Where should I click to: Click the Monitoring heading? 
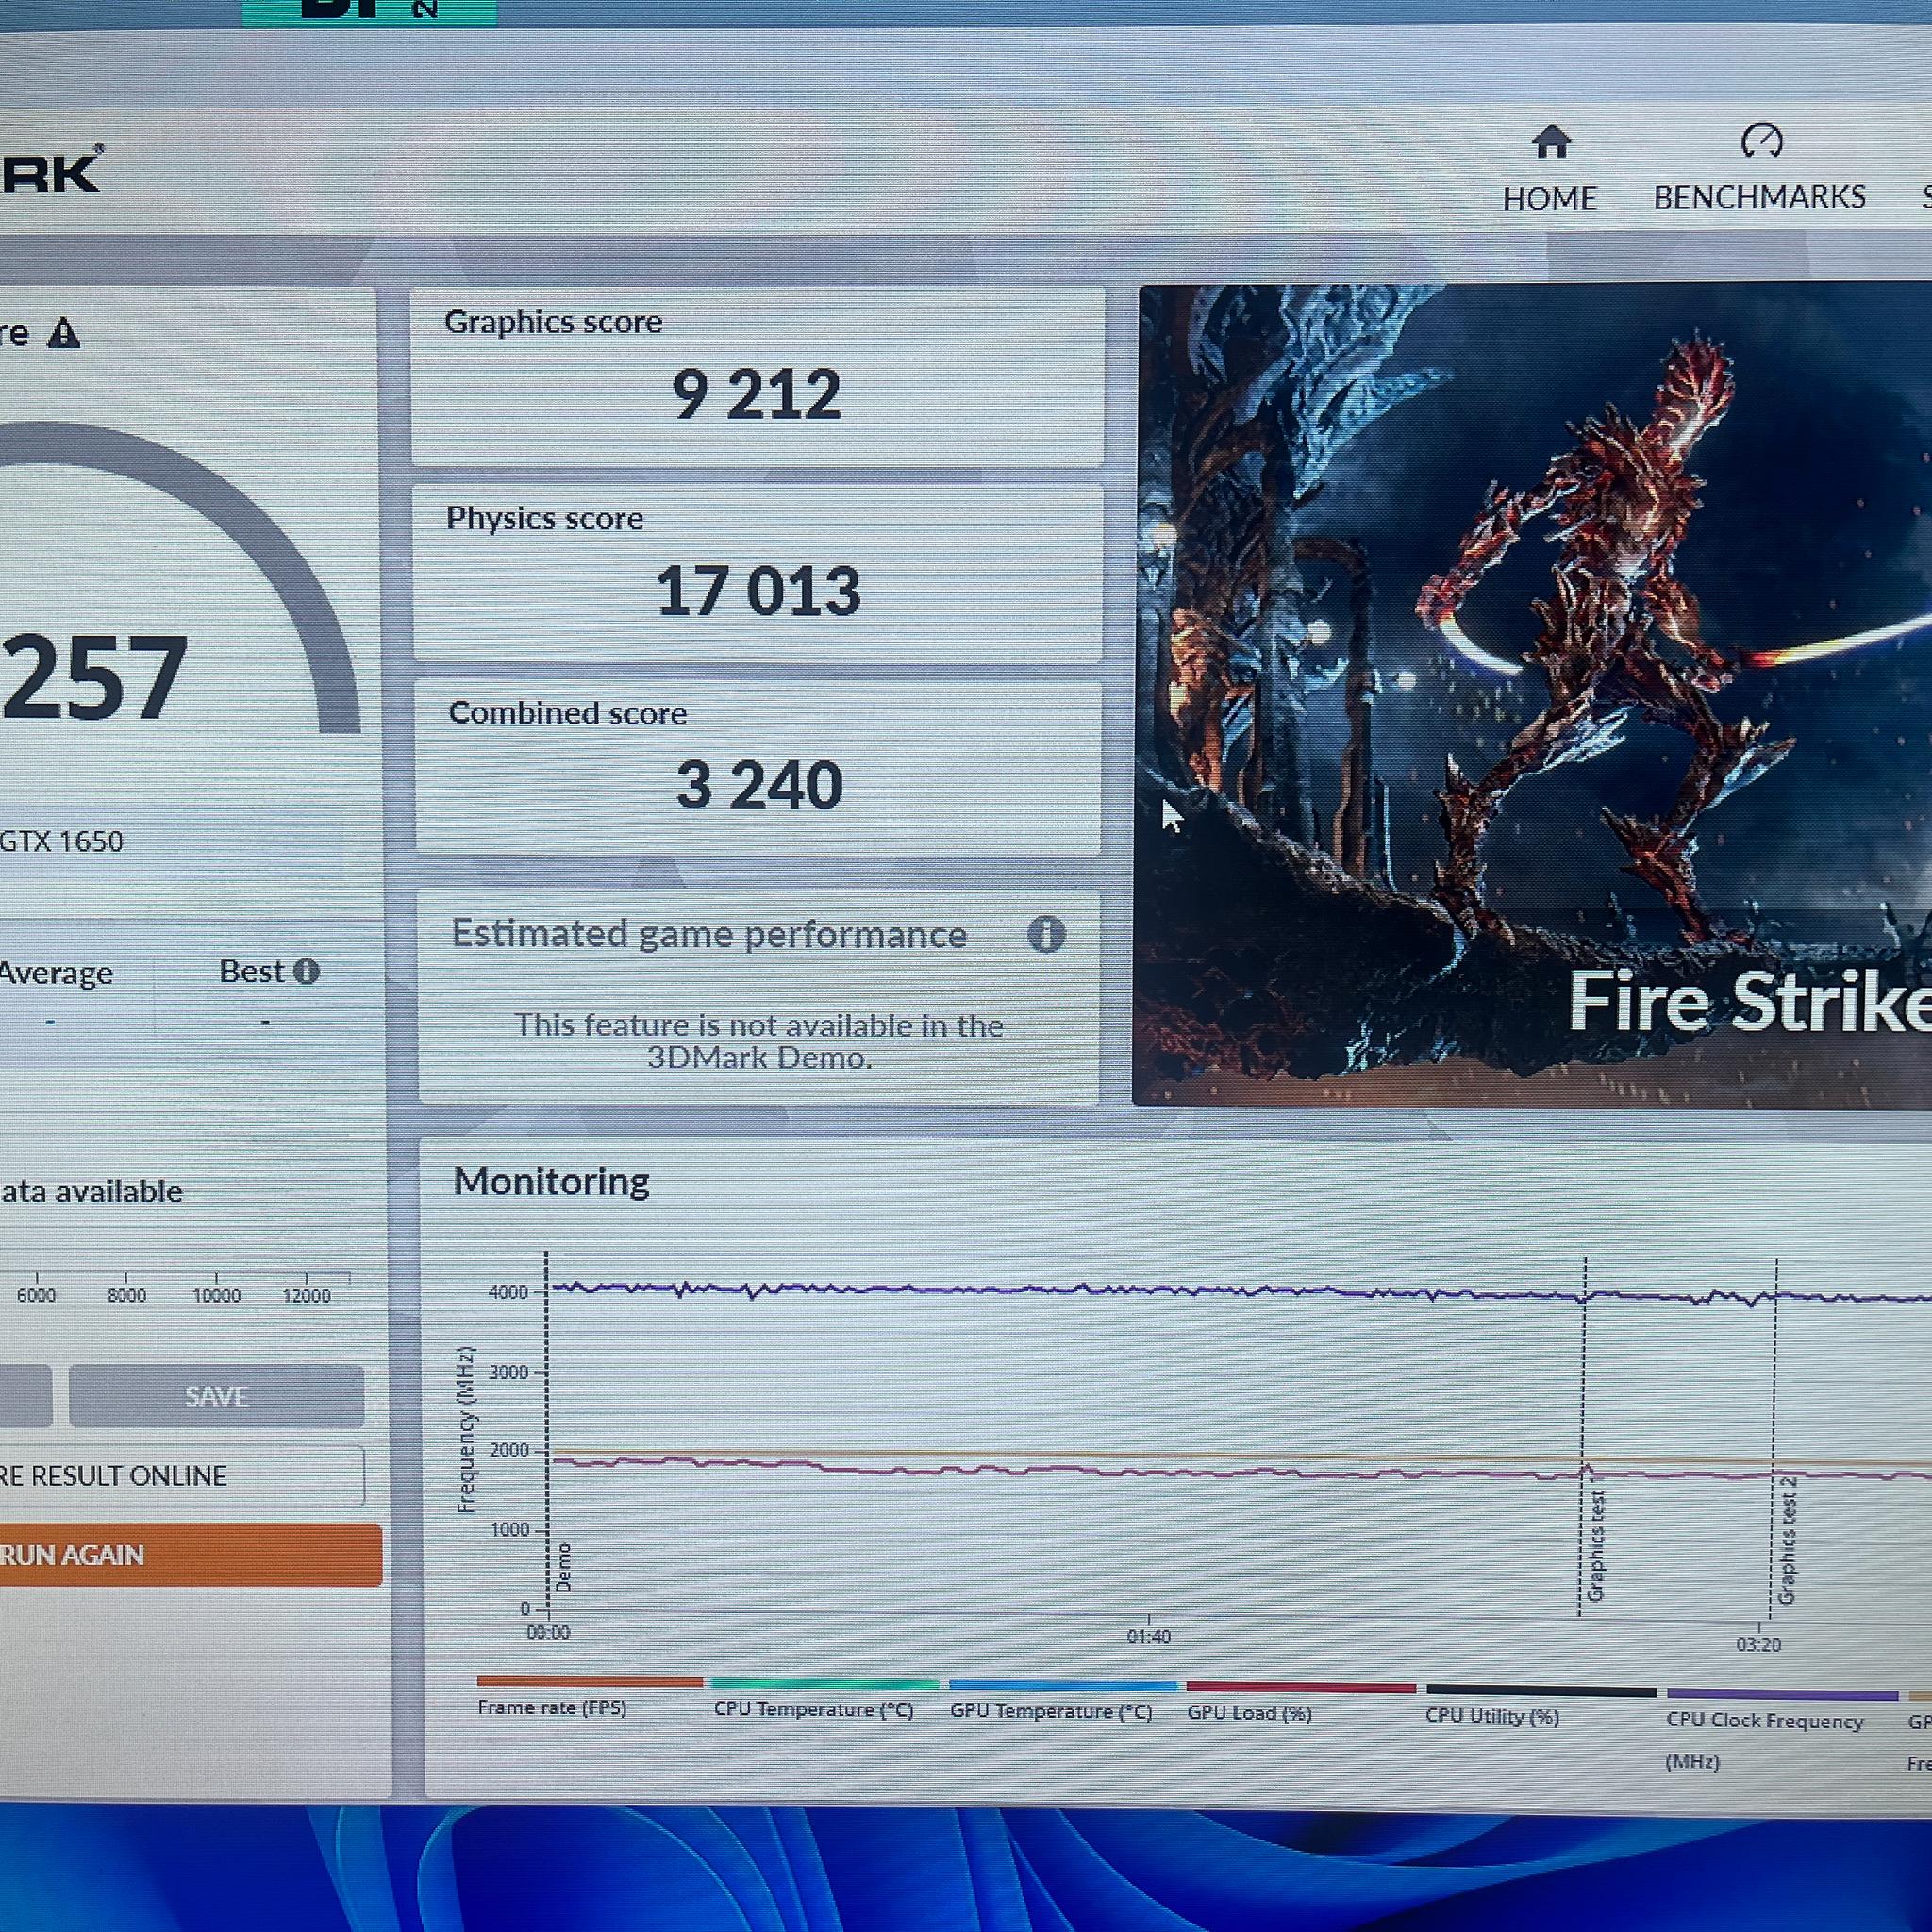coord(552,1181)
